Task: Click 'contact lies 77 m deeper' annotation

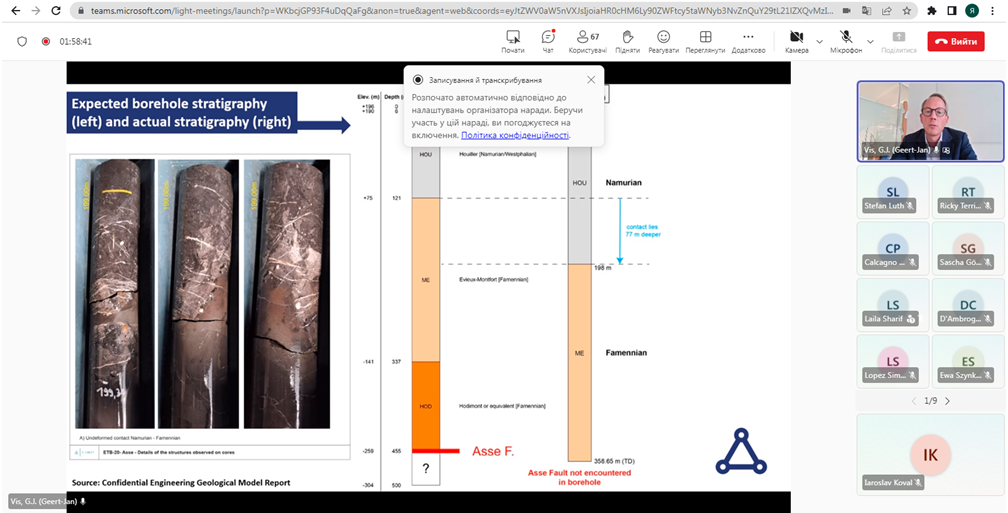Action: (x=642, y=231)
